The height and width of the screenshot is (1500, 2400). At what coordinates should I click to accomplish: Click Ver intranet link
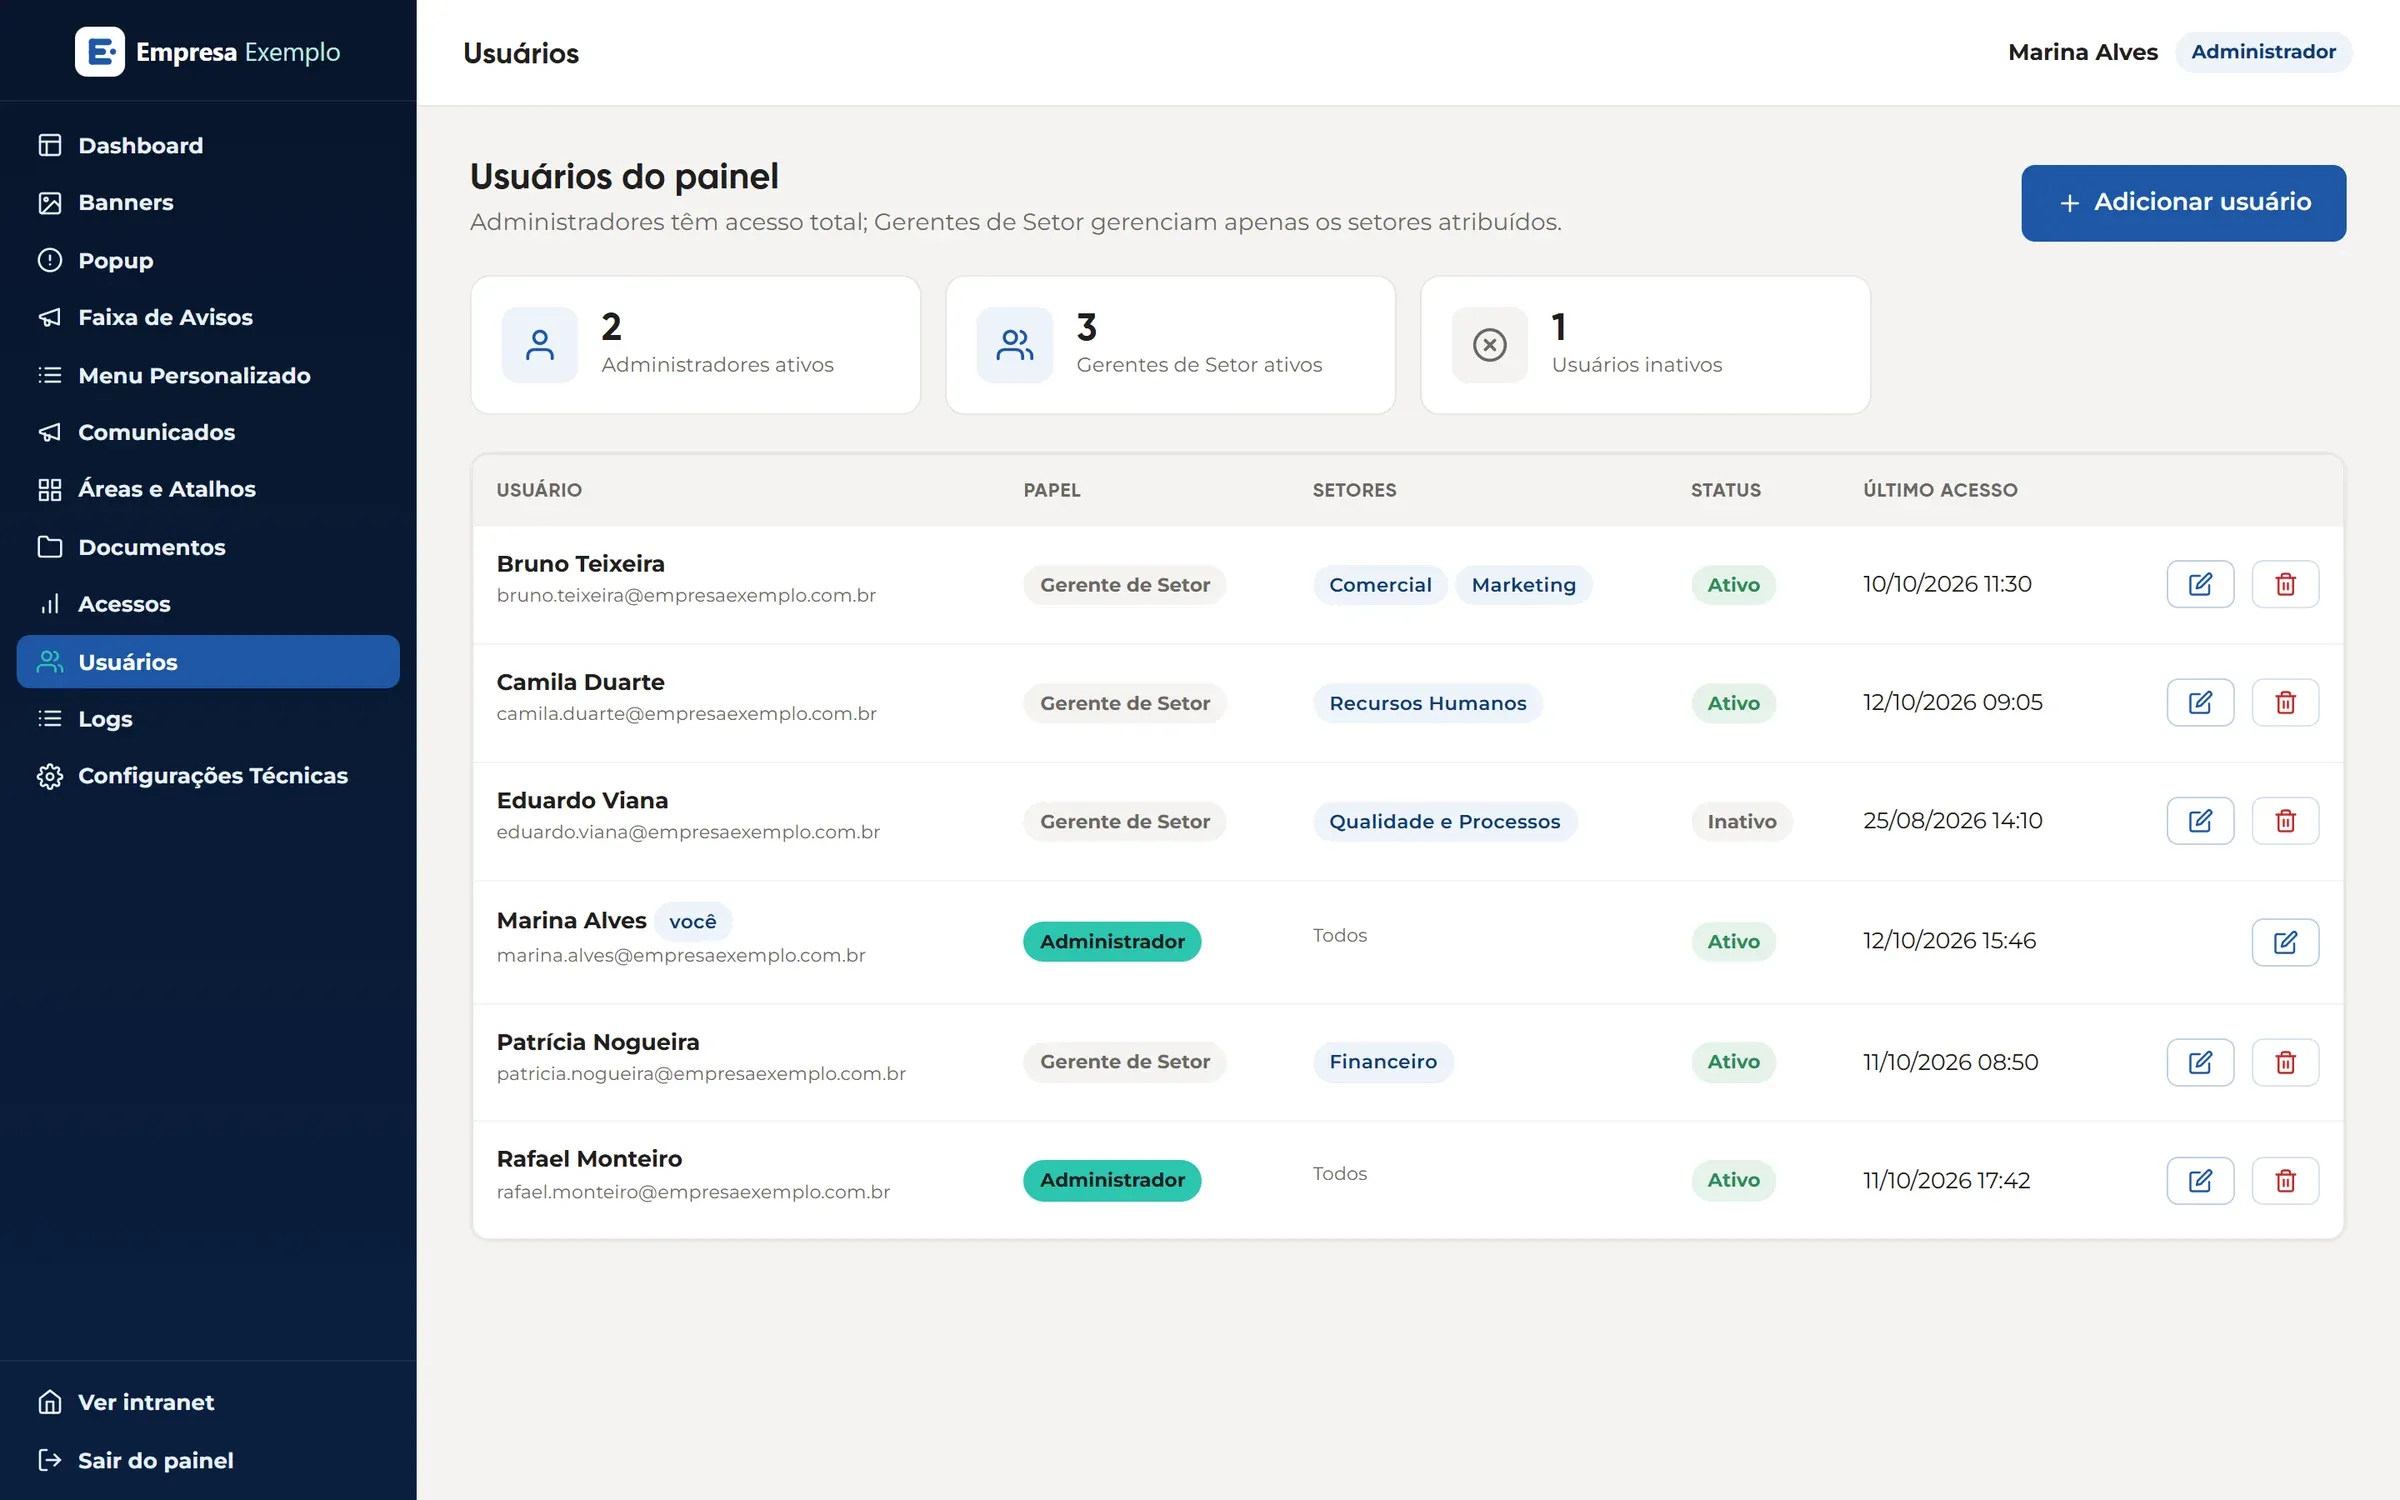point(208,1403)
